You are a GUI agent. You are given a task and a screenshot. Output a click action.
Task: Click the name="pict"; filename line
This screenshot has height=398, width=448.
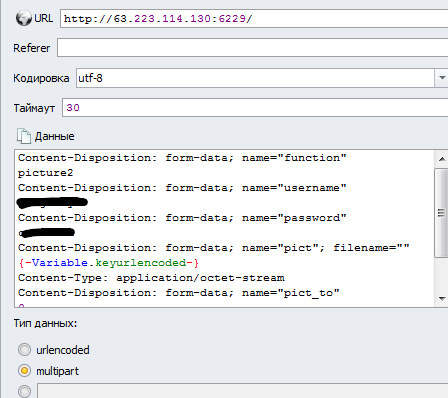click(213, 248)
